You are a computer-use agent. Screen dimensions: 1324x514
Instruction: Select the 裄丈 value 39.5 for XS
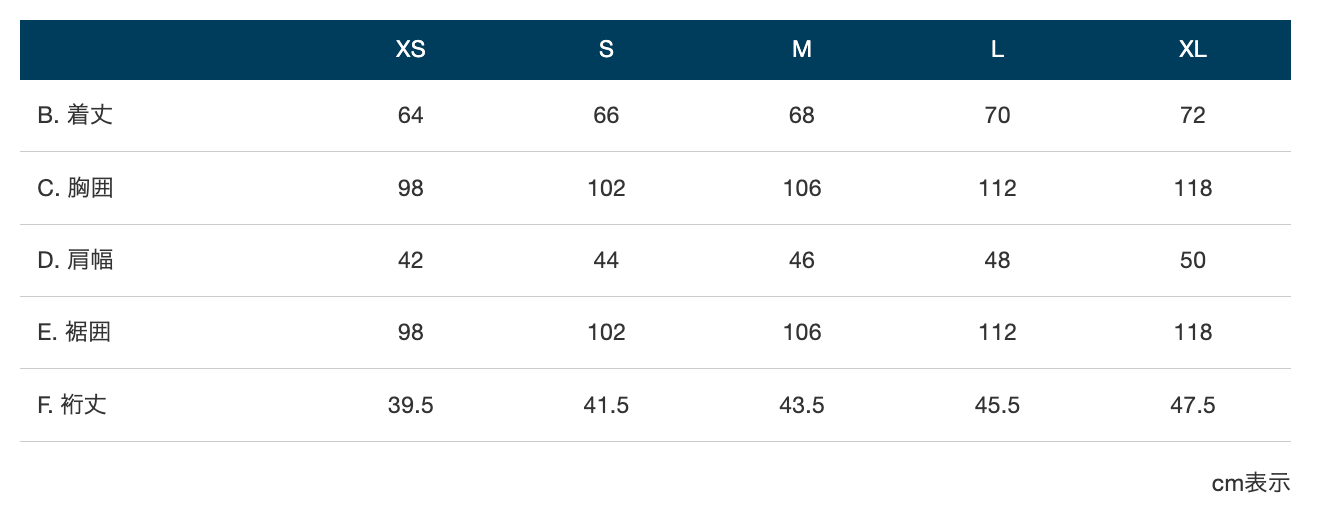pyautogui.click(x=410, y=405)
